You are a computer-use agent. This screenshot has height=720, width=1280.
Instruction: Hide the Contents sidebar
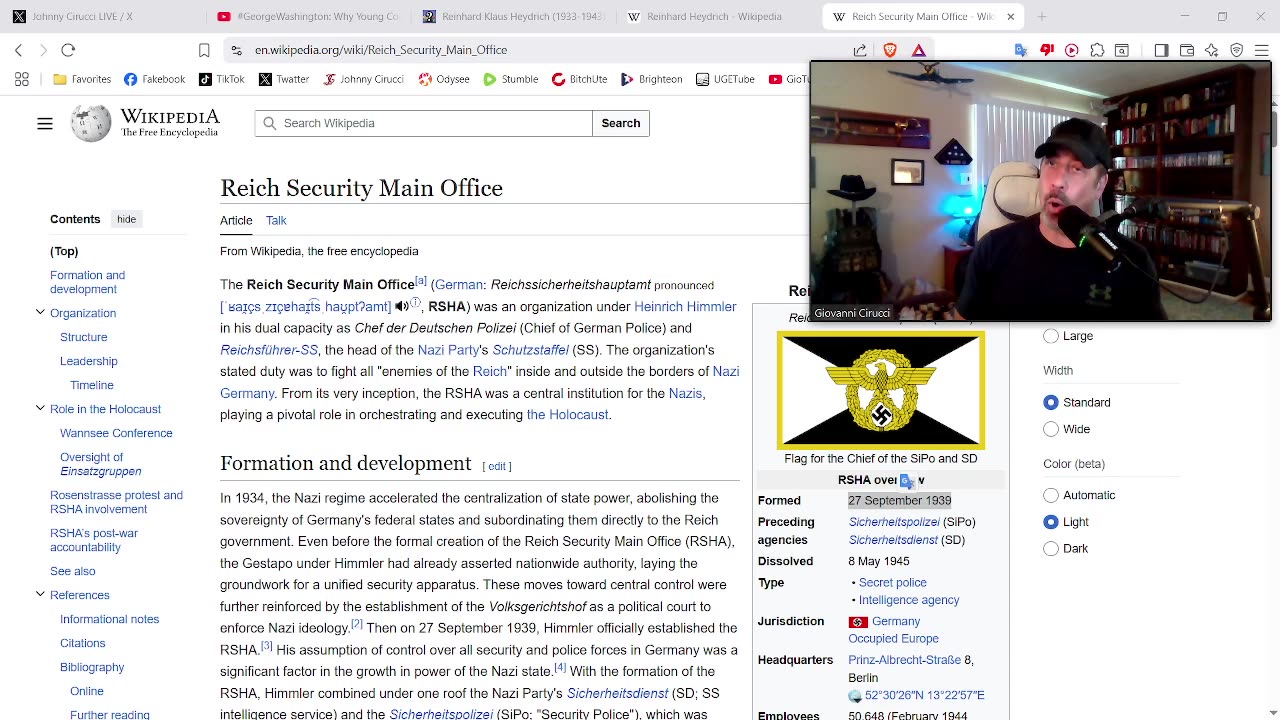click(x=126, y=219)
